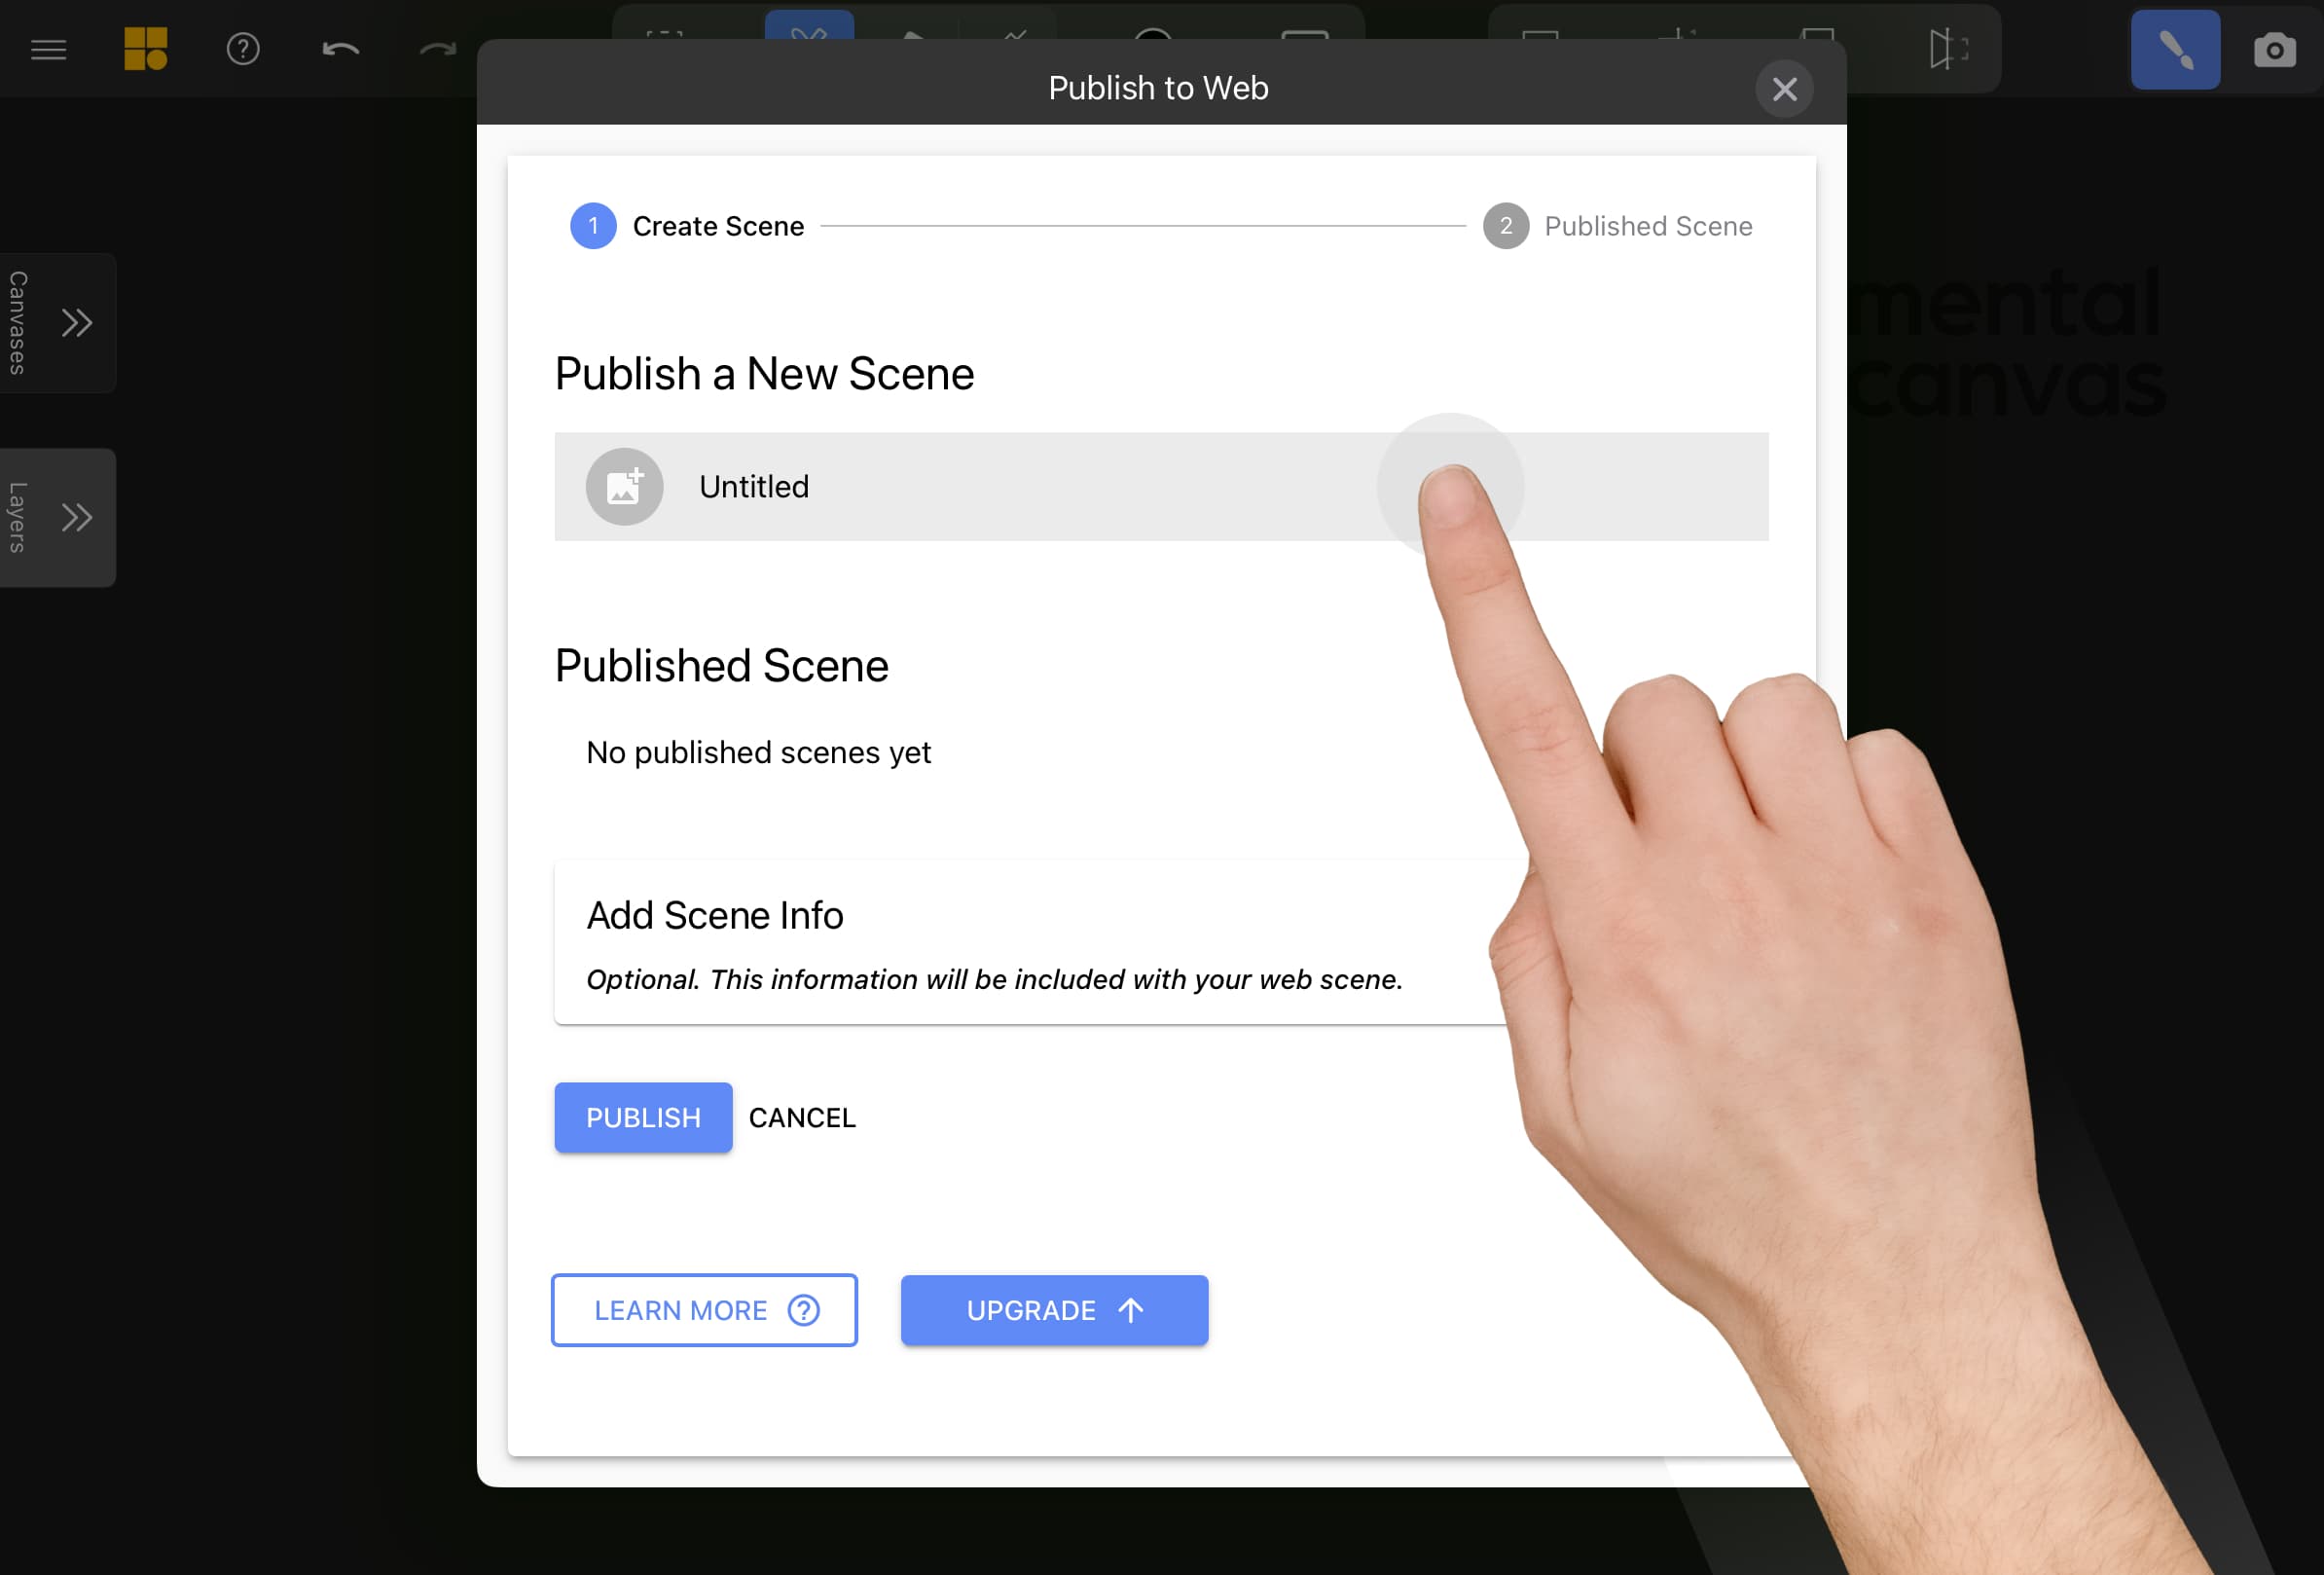Click the PUBLISH button
The height and width of the screenshot is (1575, 2324).
(x=643, y=1115)
